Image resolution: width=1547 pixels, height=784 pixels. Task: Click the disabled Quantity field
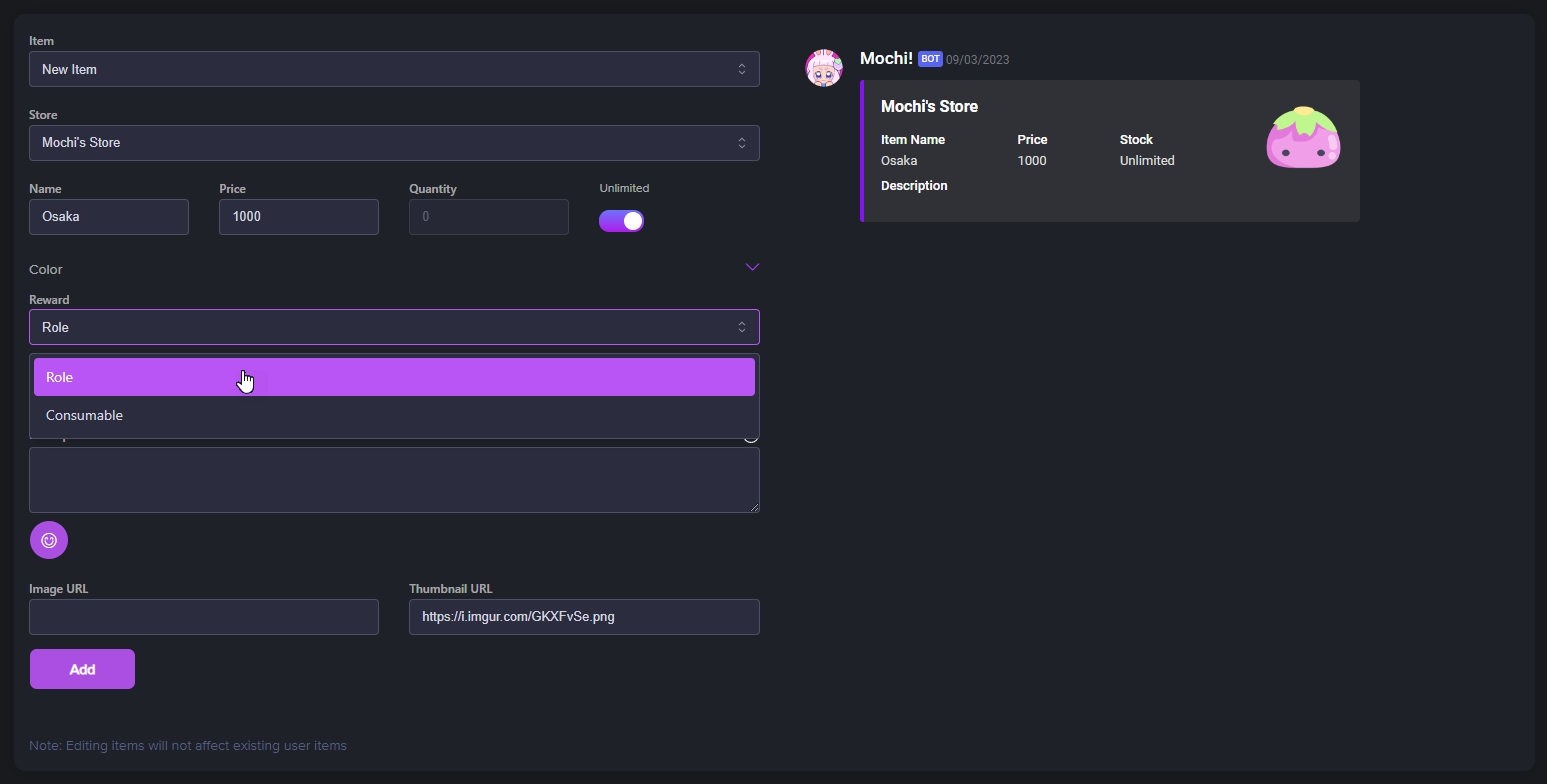[488, 217]
